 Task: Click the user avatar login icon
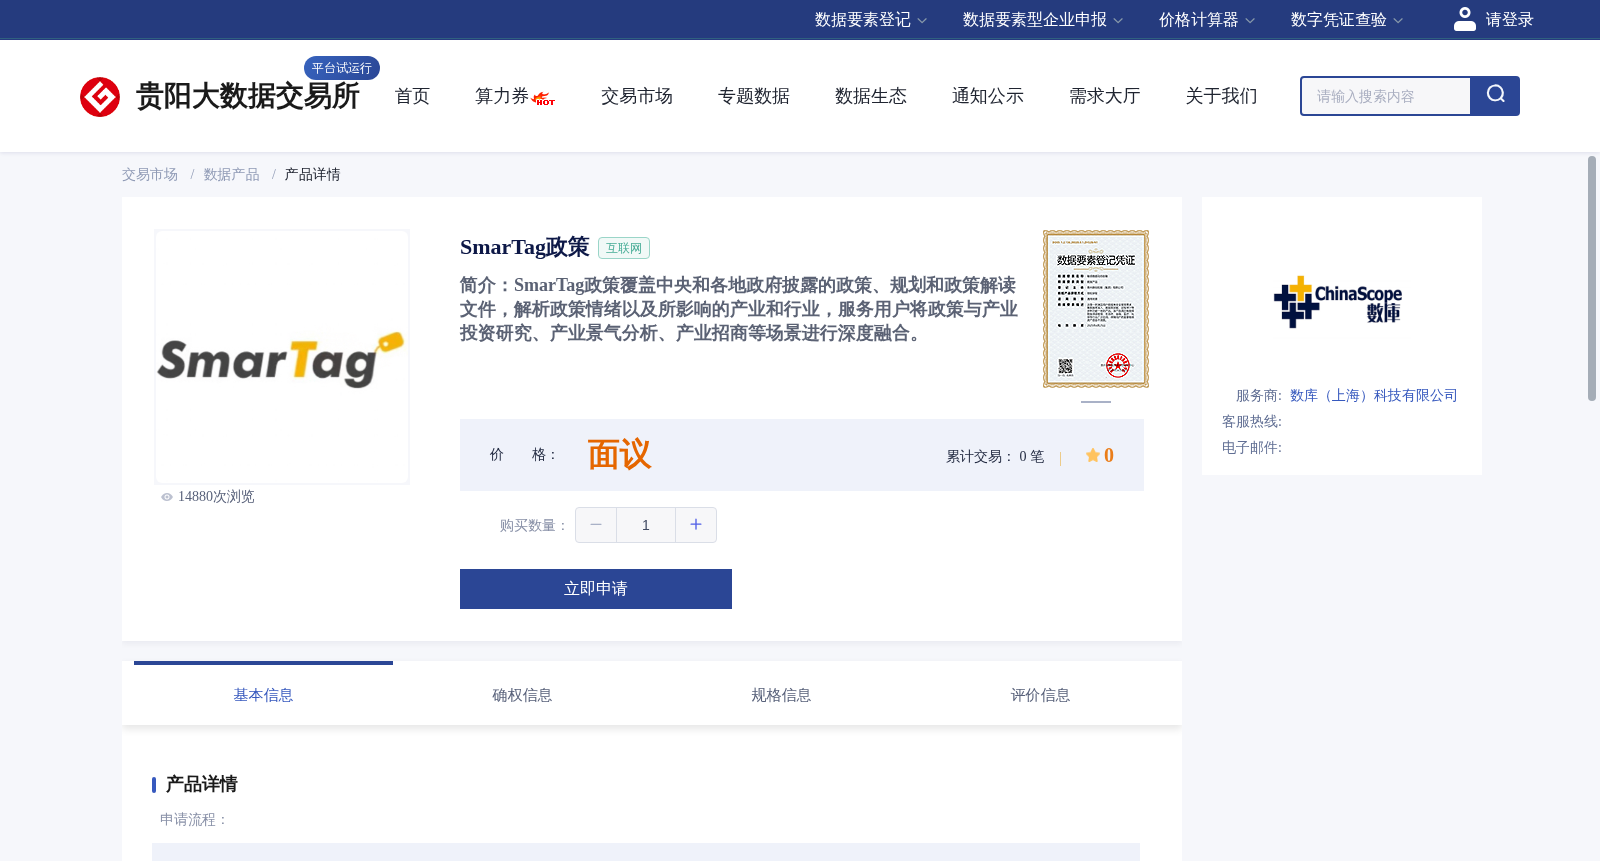click(1465, 19)
